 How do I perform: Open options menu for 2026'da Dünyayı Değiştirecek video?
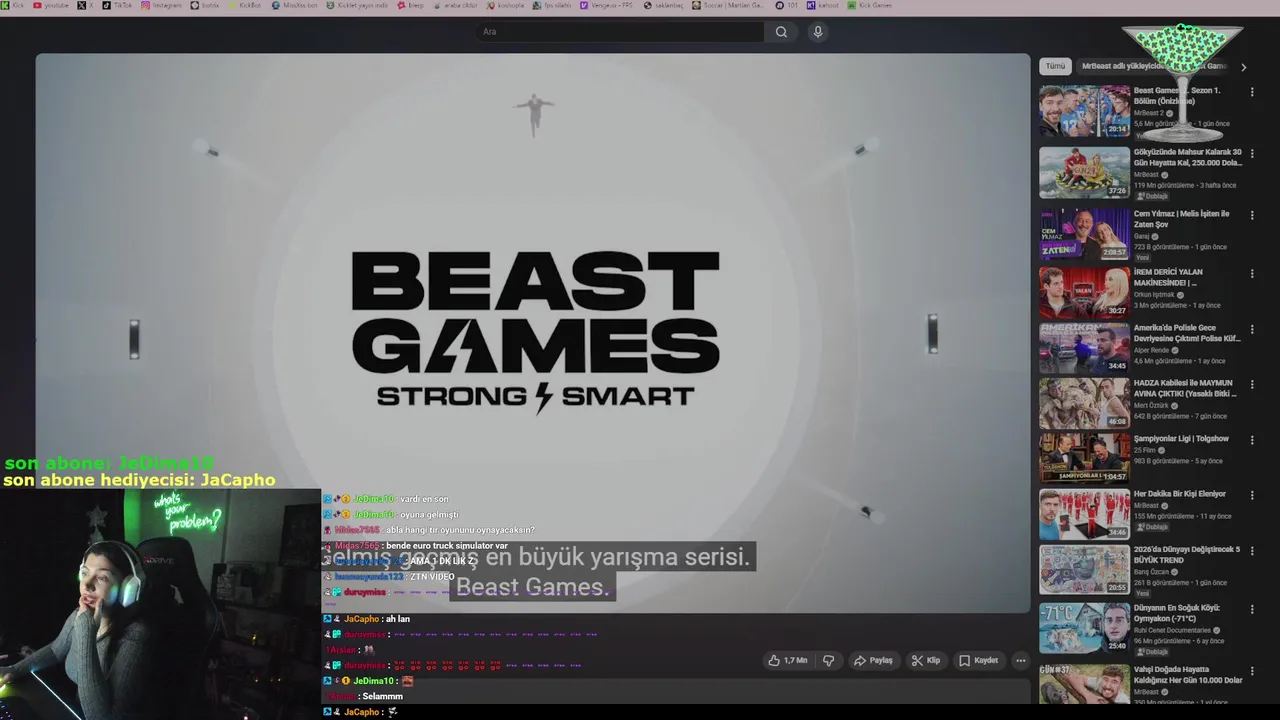coord(1252,552)
